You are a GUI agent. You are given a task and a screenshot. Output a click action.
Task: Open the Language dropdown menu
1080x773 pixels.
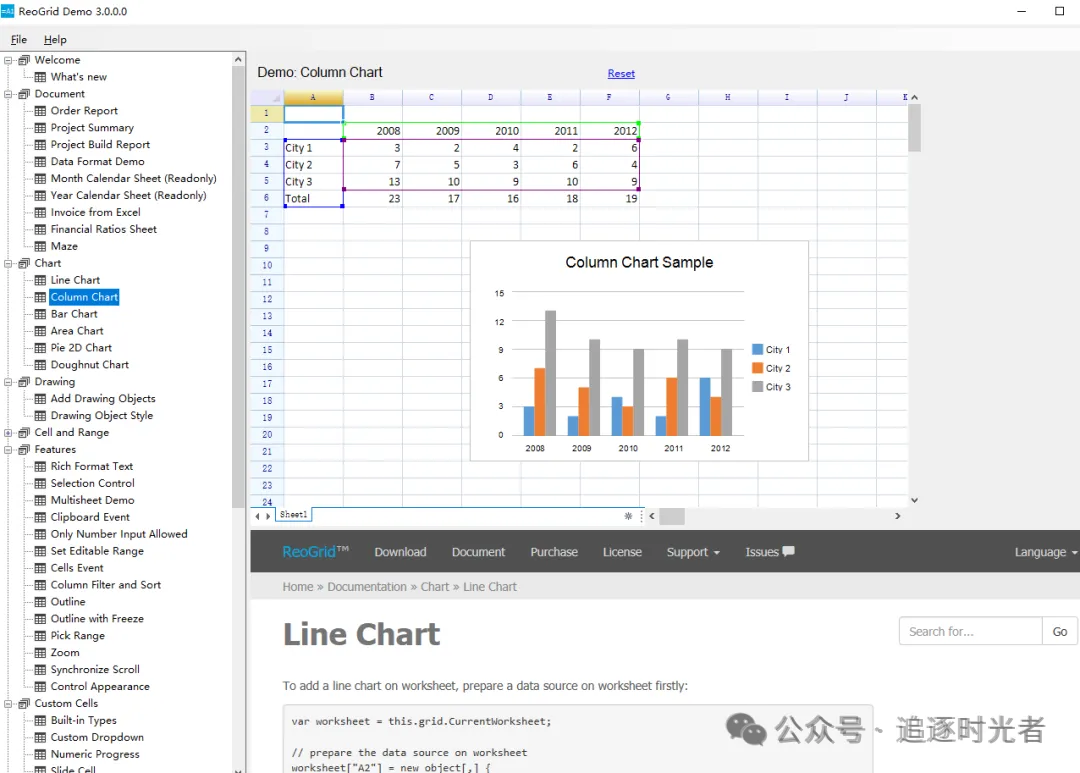pyautogui.click(x=1046, y=552)
